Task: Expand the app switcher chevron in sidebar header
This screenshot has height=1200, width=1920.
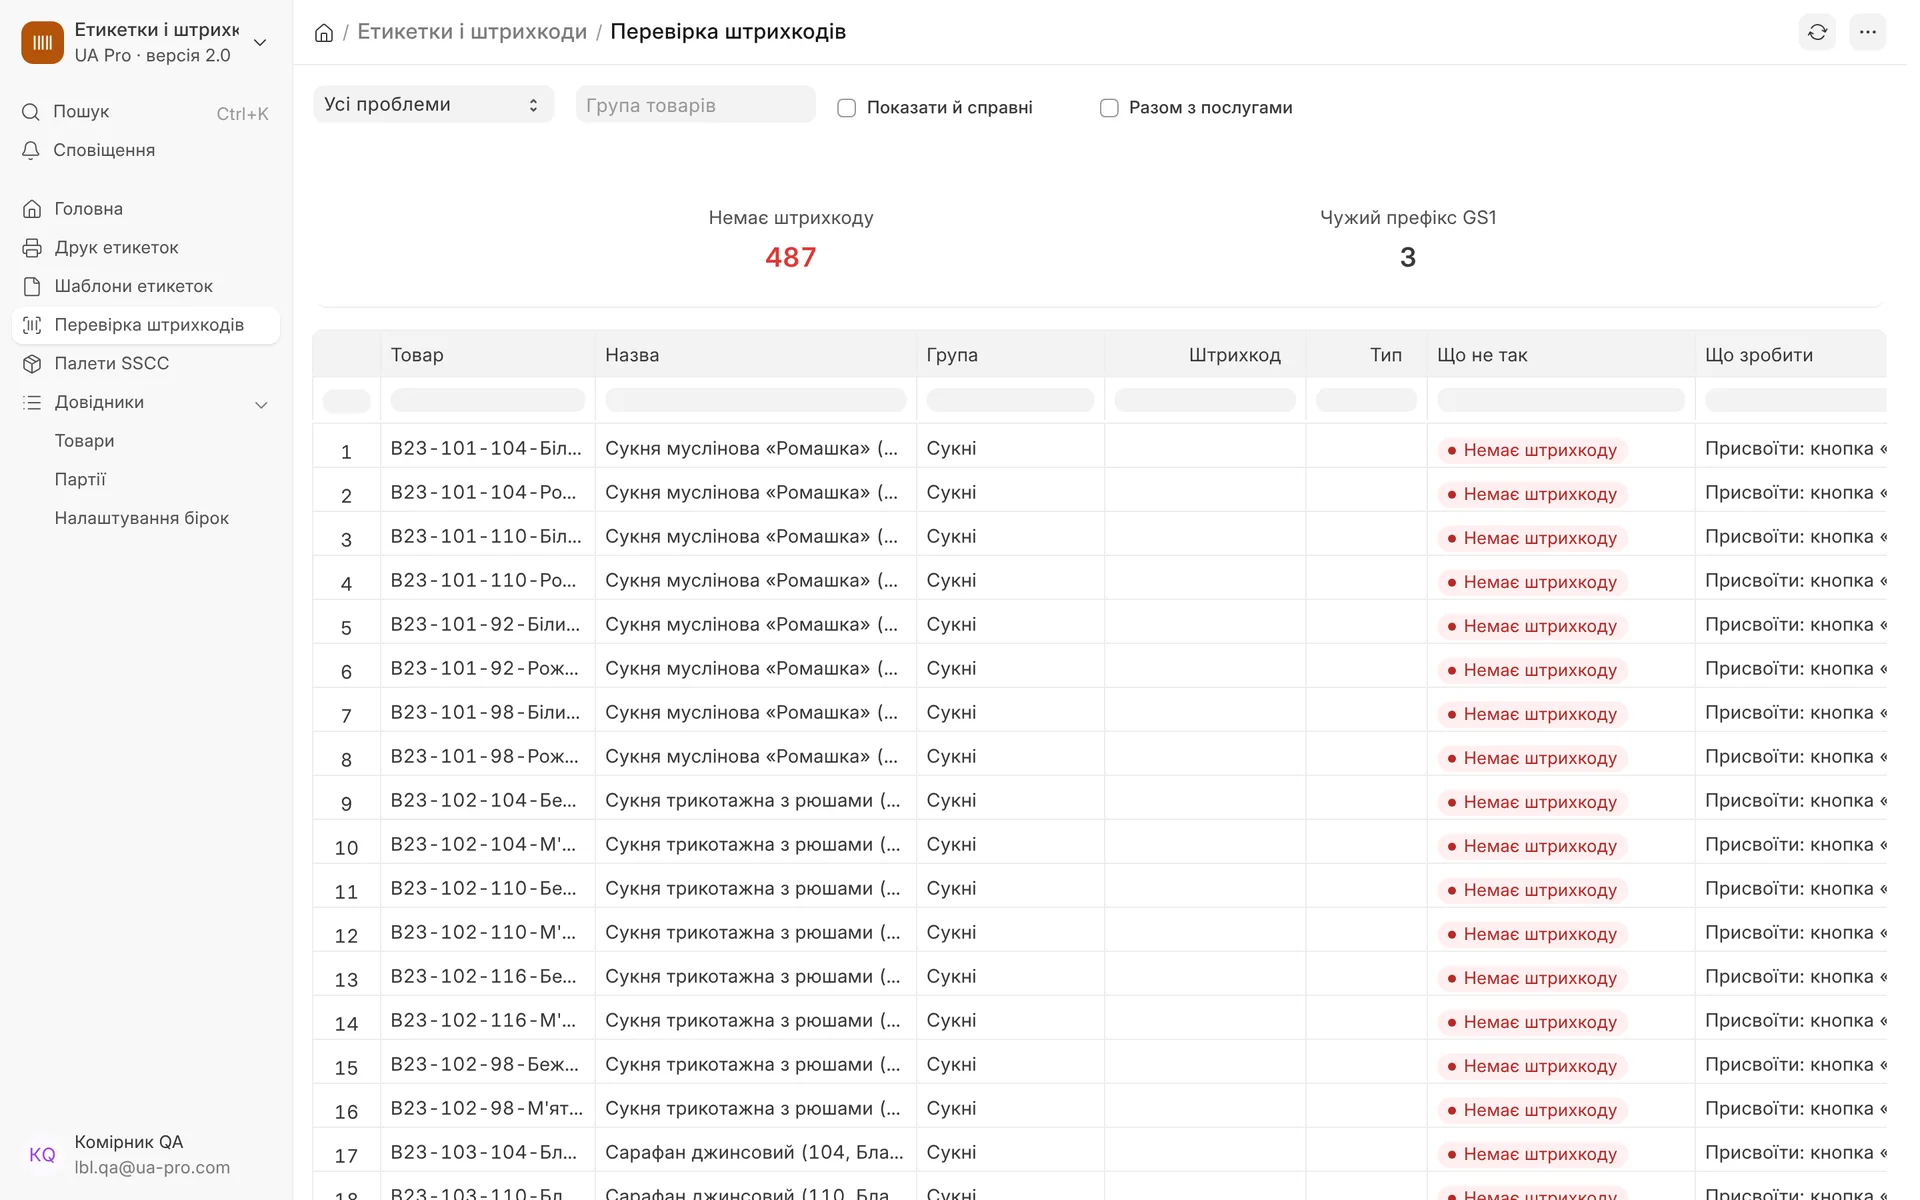Action: point(260,42)
